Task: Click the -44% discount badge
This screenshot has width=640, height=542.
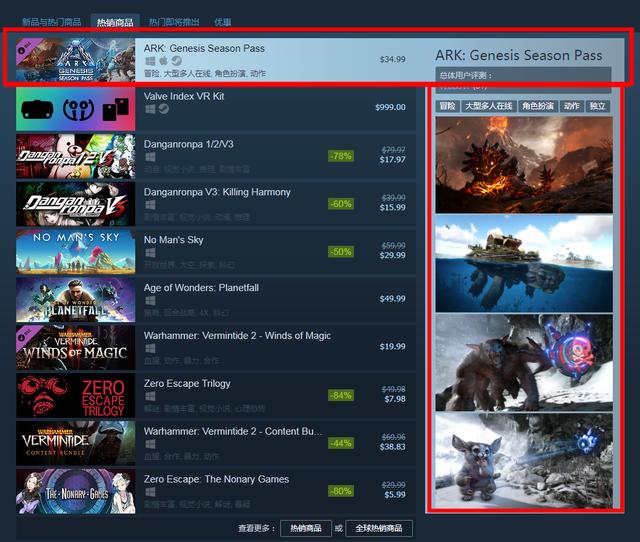Action: click(x=341, y=443)
